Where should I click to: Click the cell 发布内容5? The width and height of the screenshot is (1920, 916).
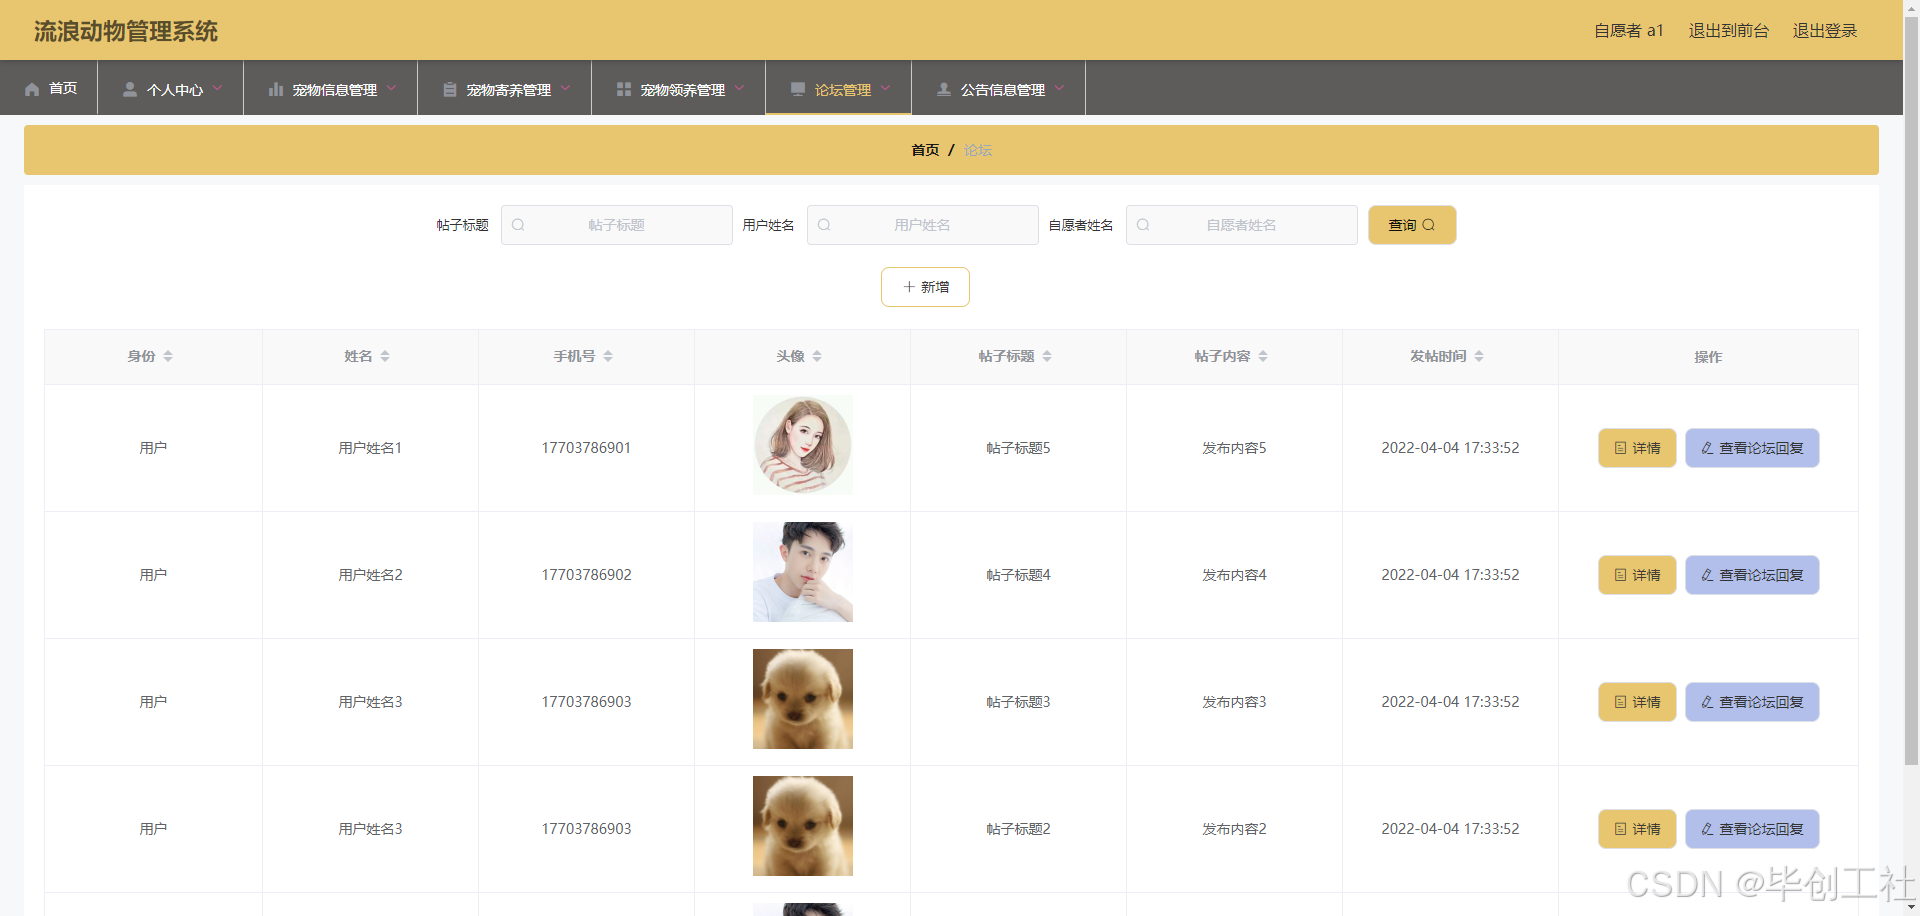tap(1234, 448)
